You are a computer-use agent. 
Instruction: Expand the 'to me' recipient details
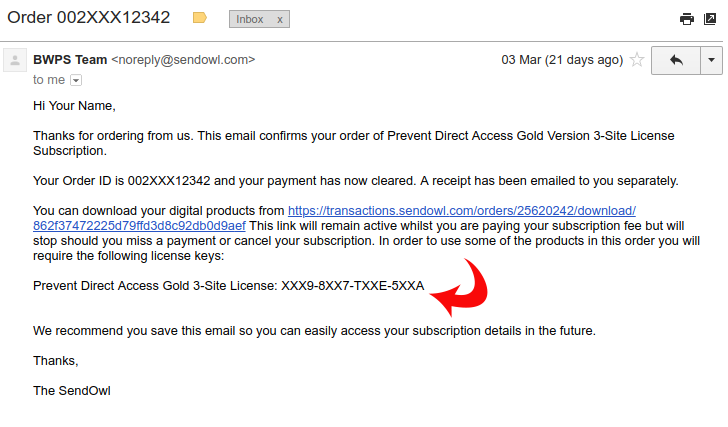point(76,80)
